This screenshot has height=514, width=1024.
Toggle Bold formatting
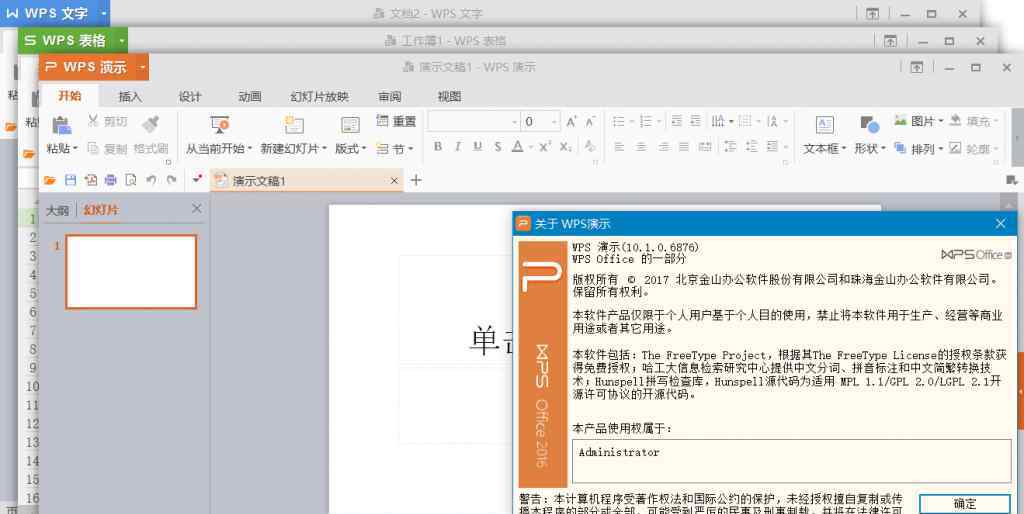coord(438,147)
